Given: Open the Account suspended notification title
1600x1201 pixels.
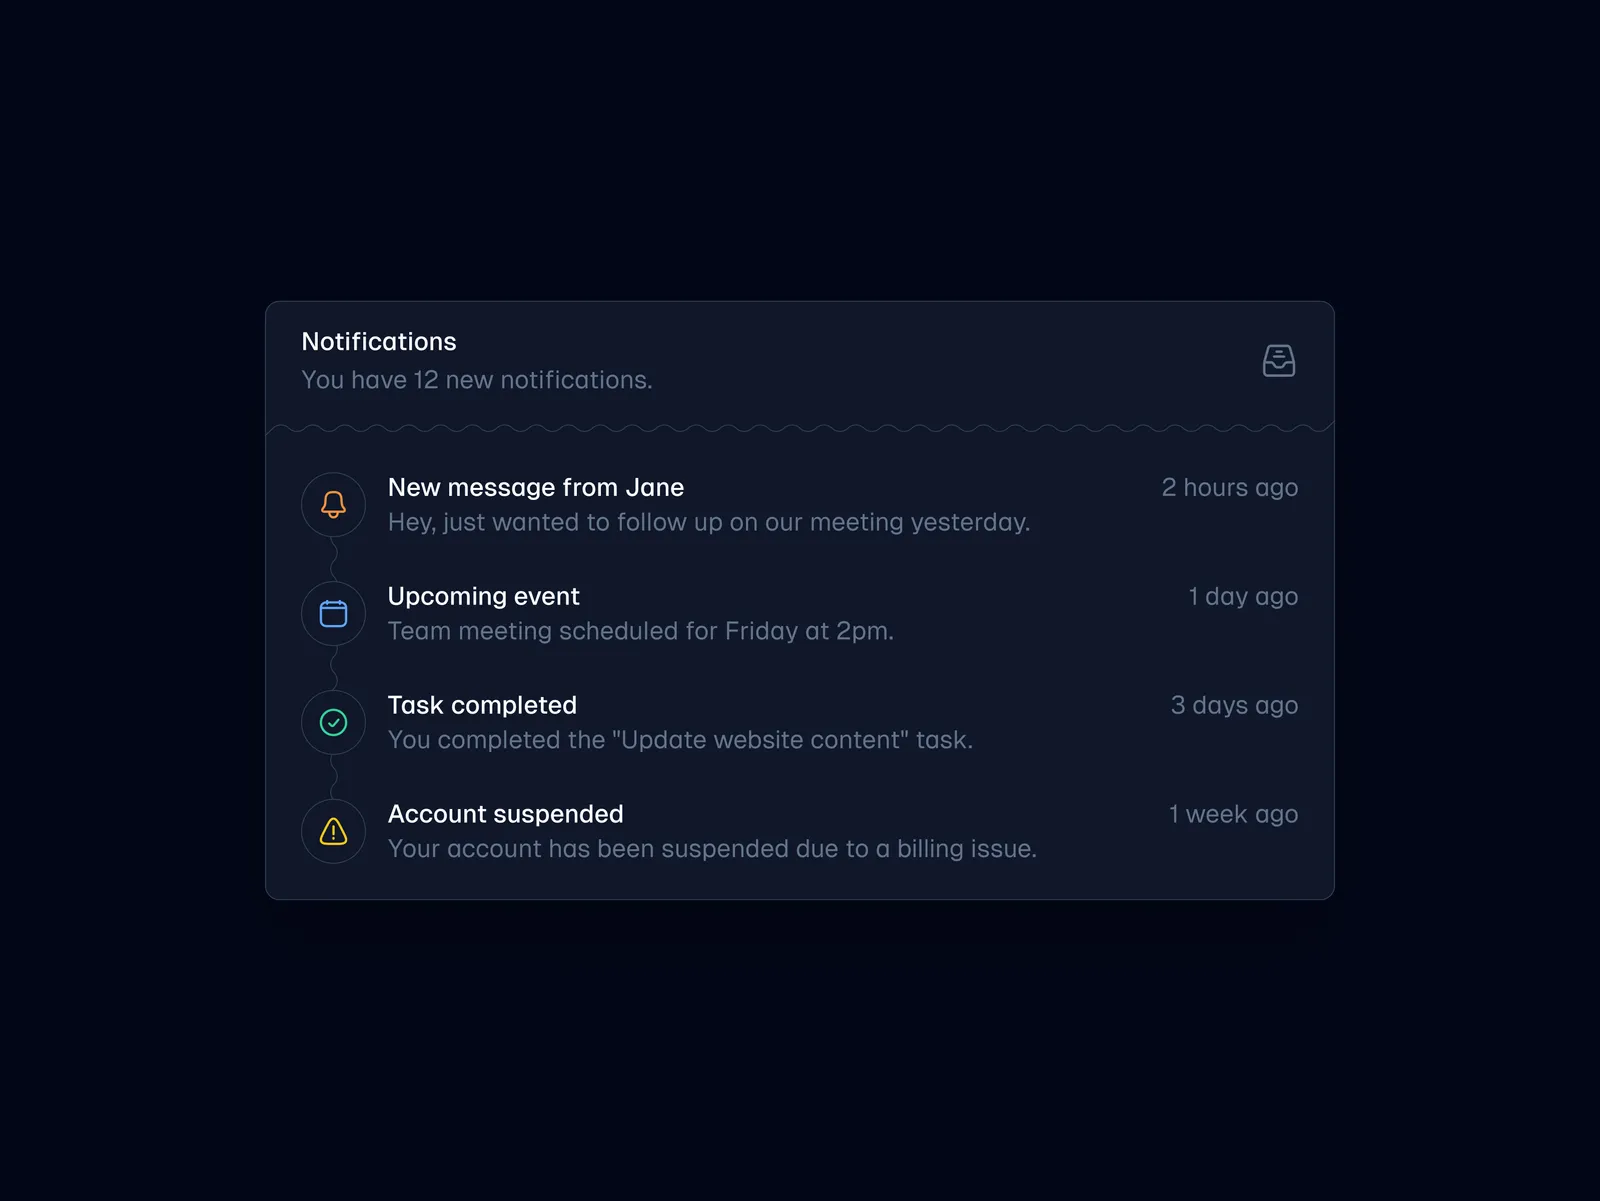Looking at the screenshot, I should [505, 814].
